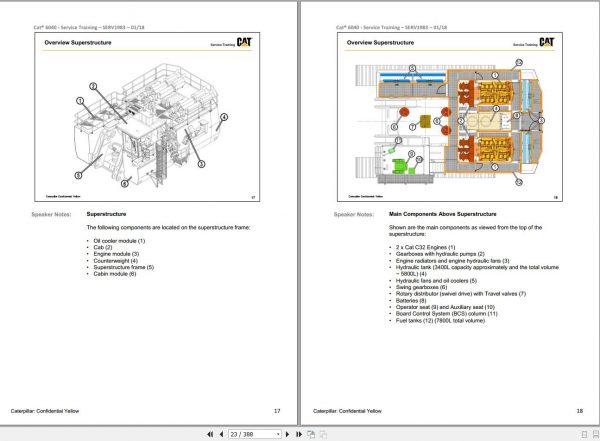
Task: Jump to the first page
Action: click(x=210, y=434)
